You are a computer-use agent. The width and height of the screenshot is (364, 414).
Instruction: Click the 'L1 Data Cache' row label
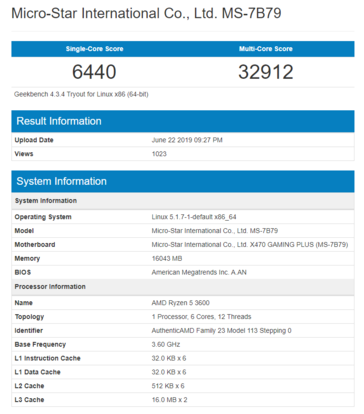pyautogui.click(x=38, y=372)
